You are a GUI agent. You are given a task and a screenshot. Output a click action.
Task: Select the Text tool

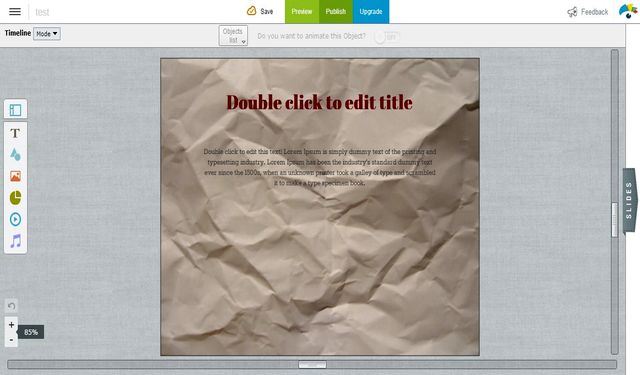[16, 133]
